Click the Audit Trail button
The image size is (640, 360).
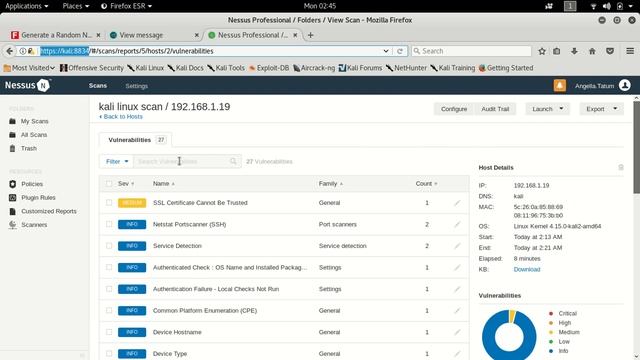tap(495, 109)
